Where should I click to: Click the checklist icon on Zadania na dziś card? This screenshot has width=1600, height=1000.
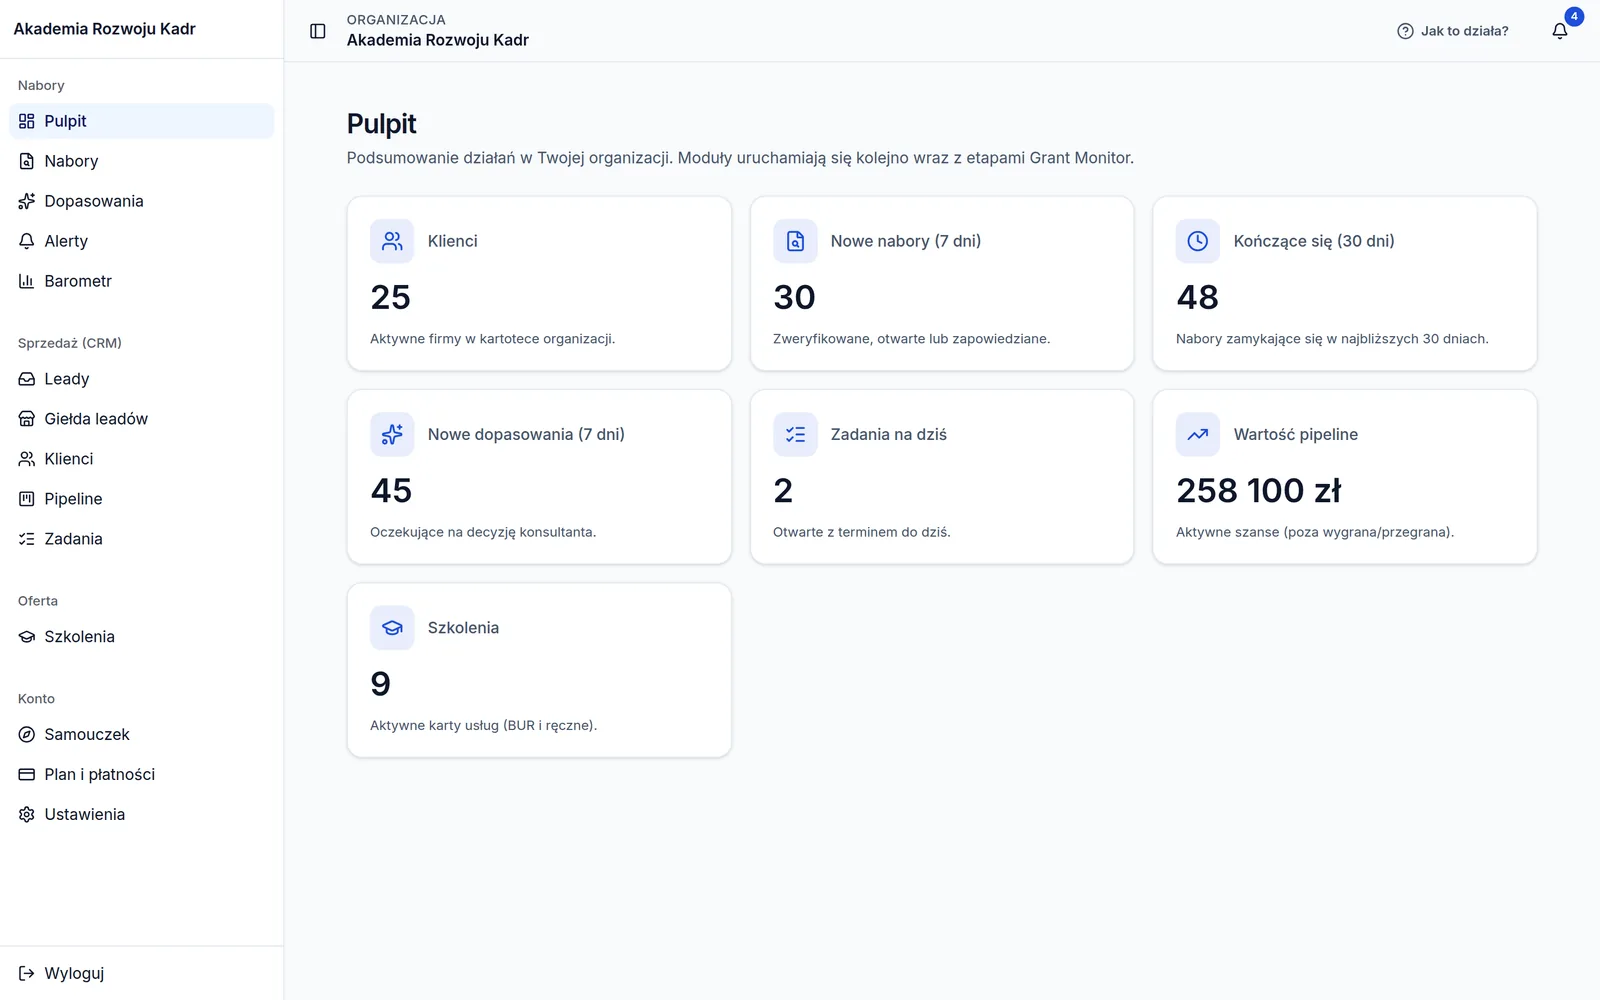coord(795,434)
